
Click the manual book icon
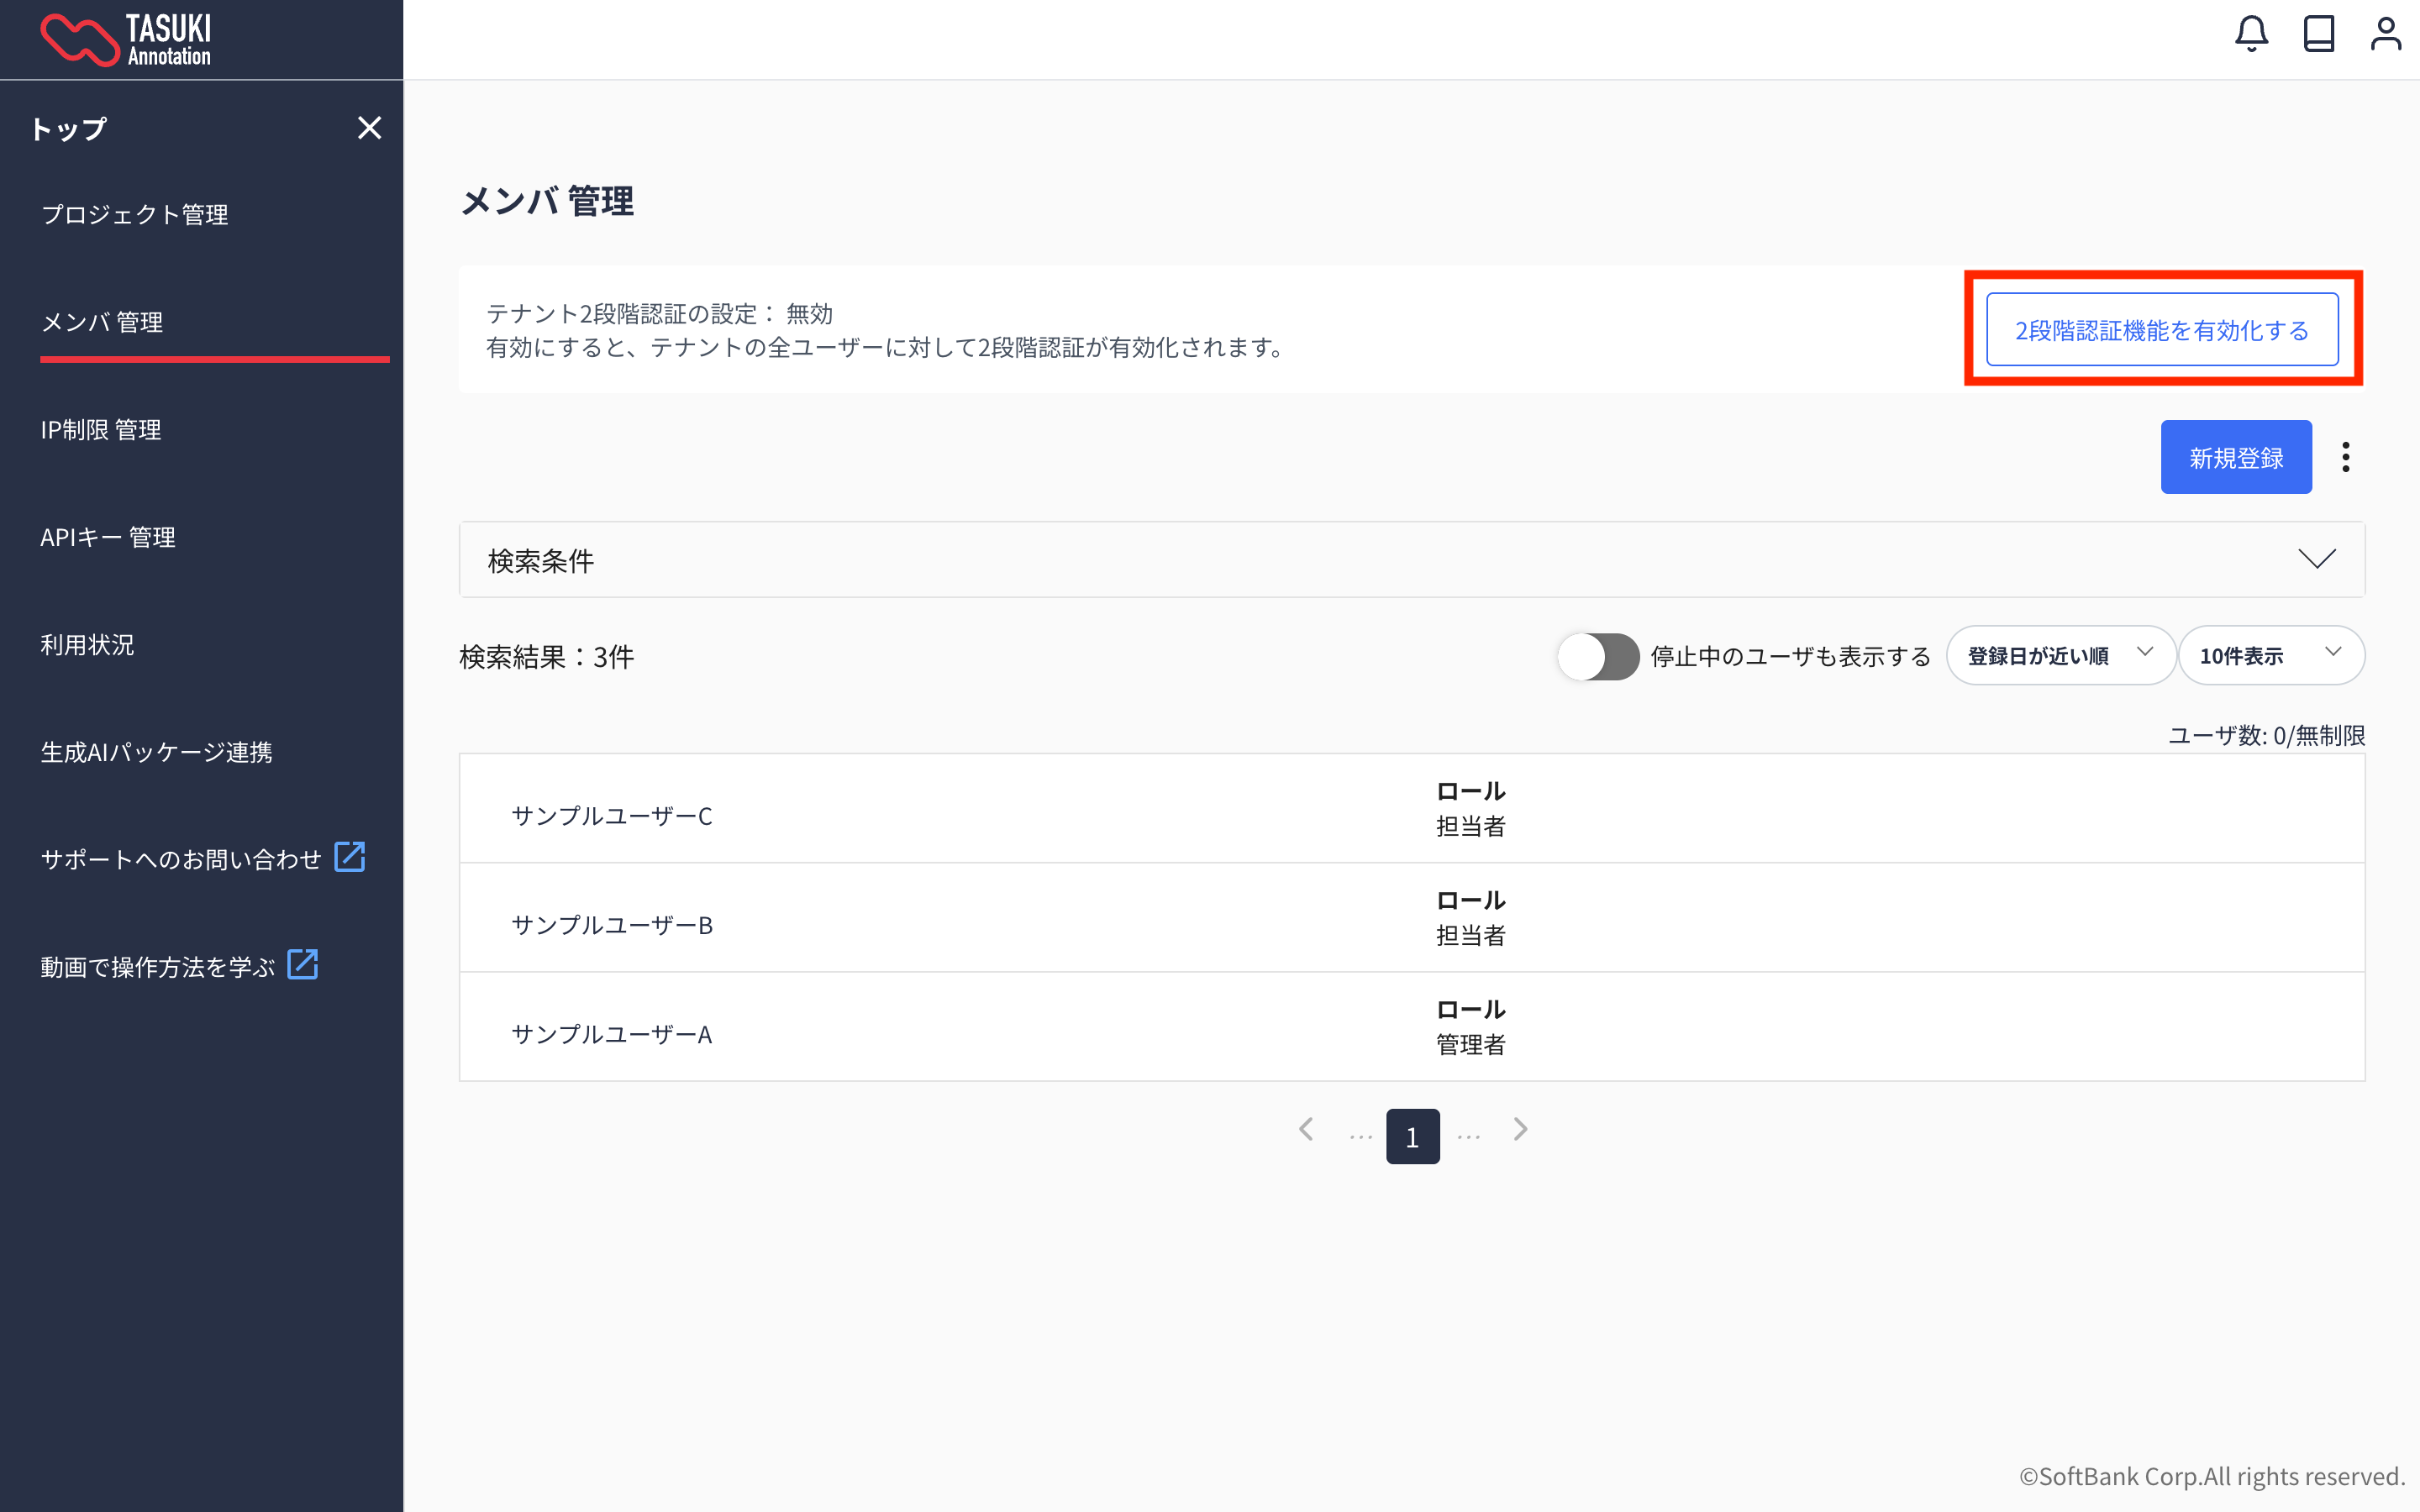click(x=2318, y=34)
